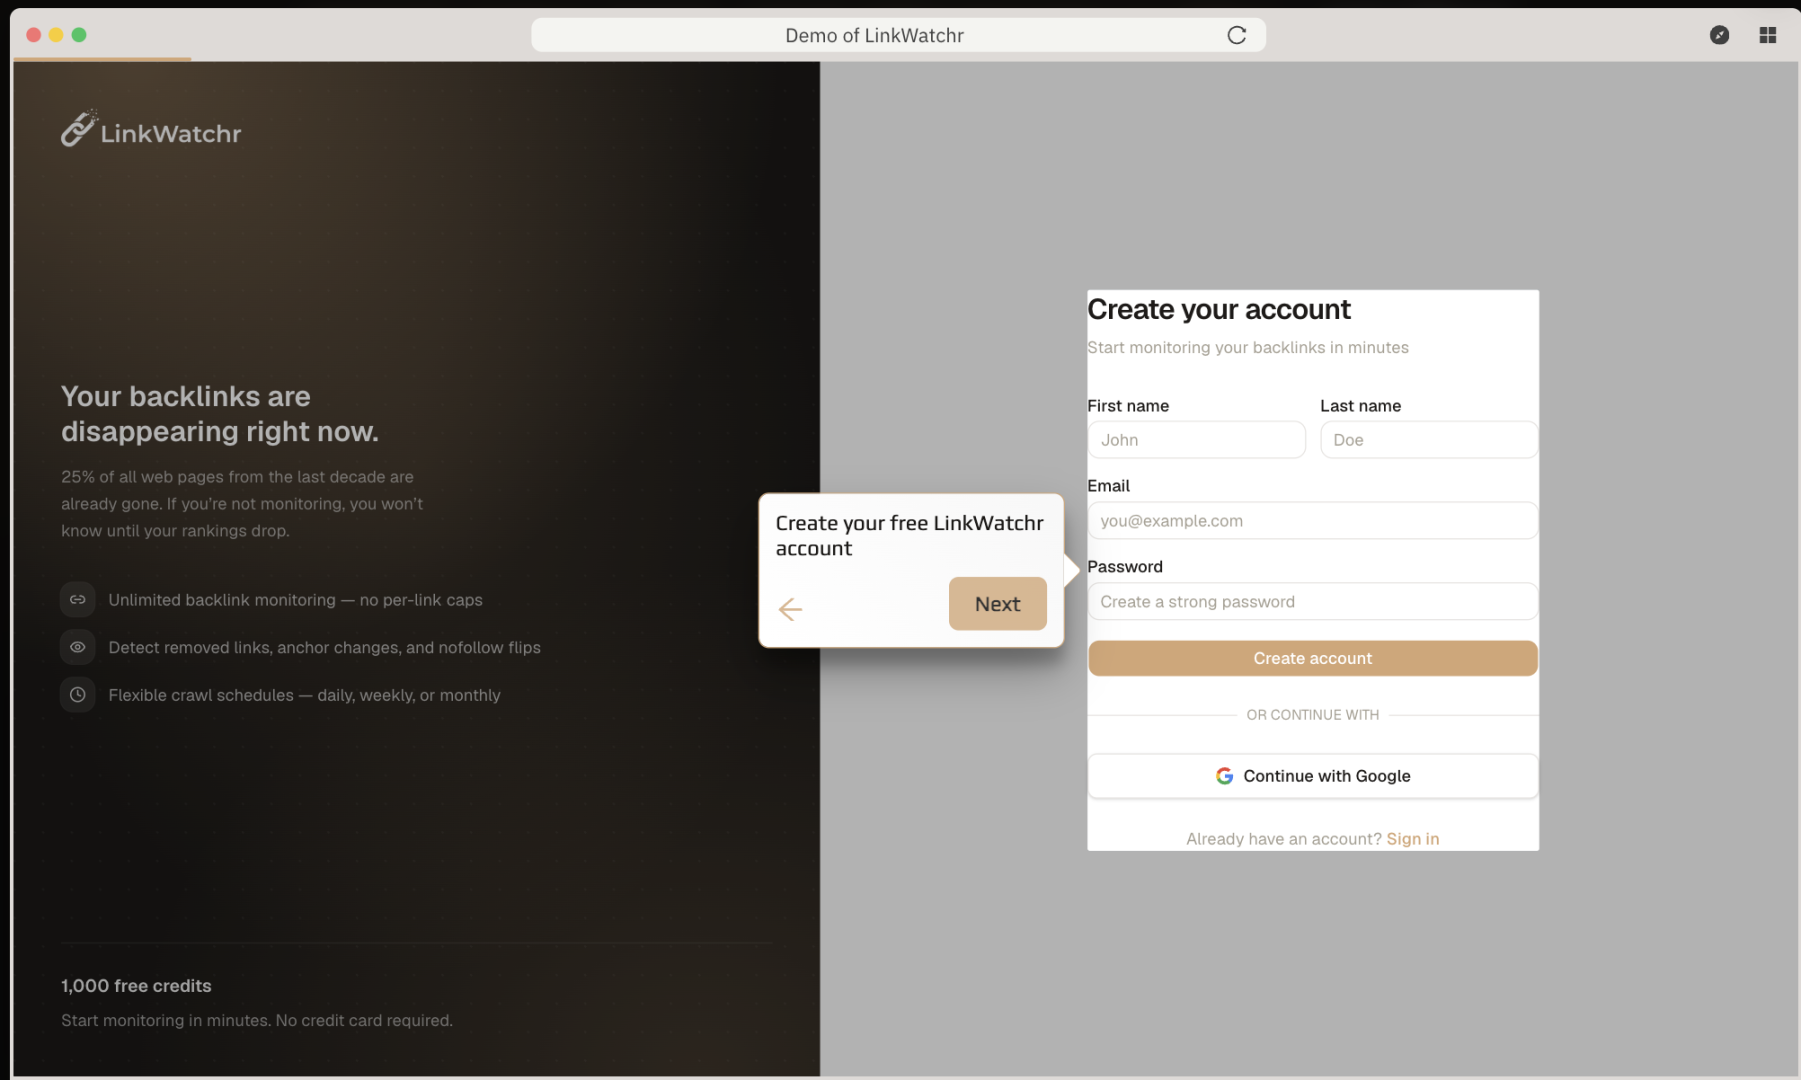
Task: Focus the Password input field
Action: (x=1312, y=602)
